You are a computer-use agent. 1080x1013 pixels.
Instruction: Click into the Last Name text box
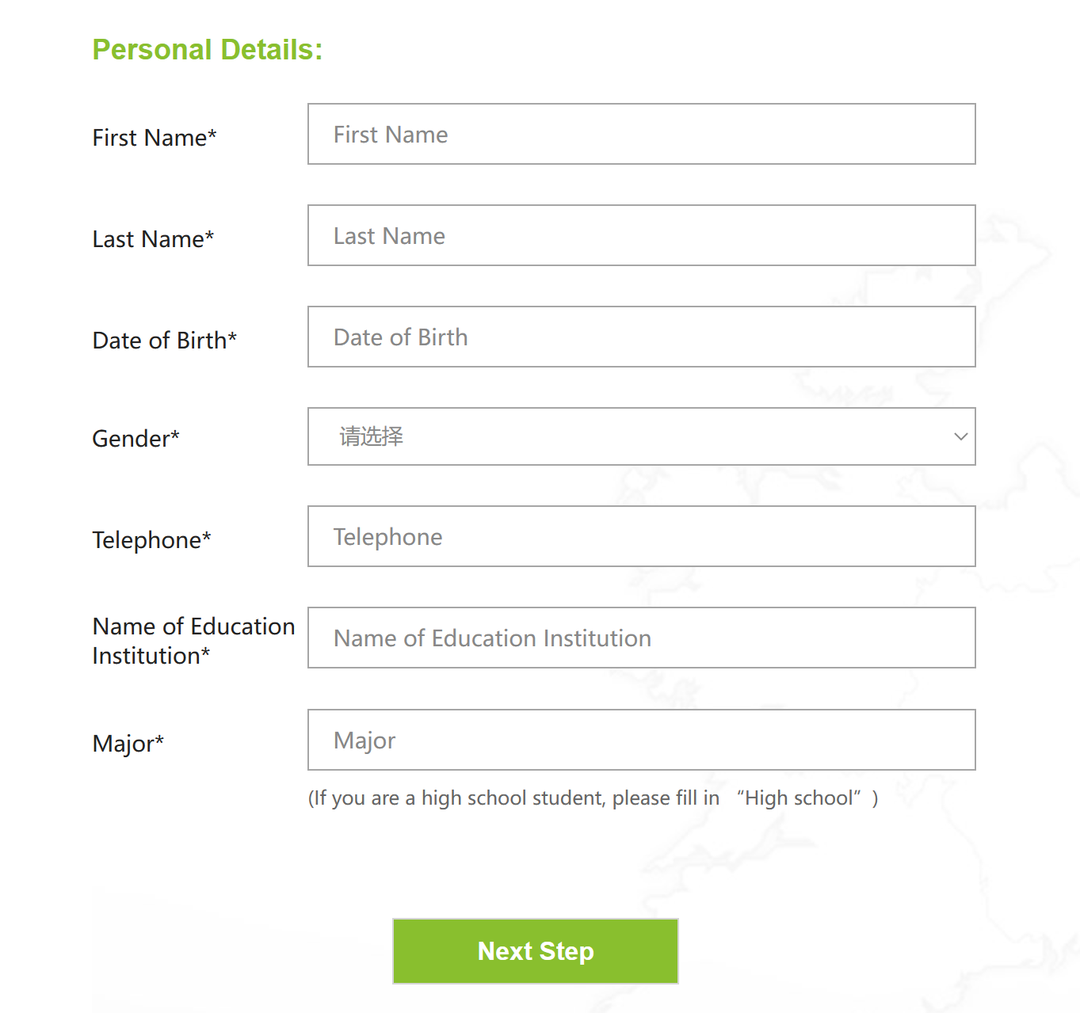[641, 236]
